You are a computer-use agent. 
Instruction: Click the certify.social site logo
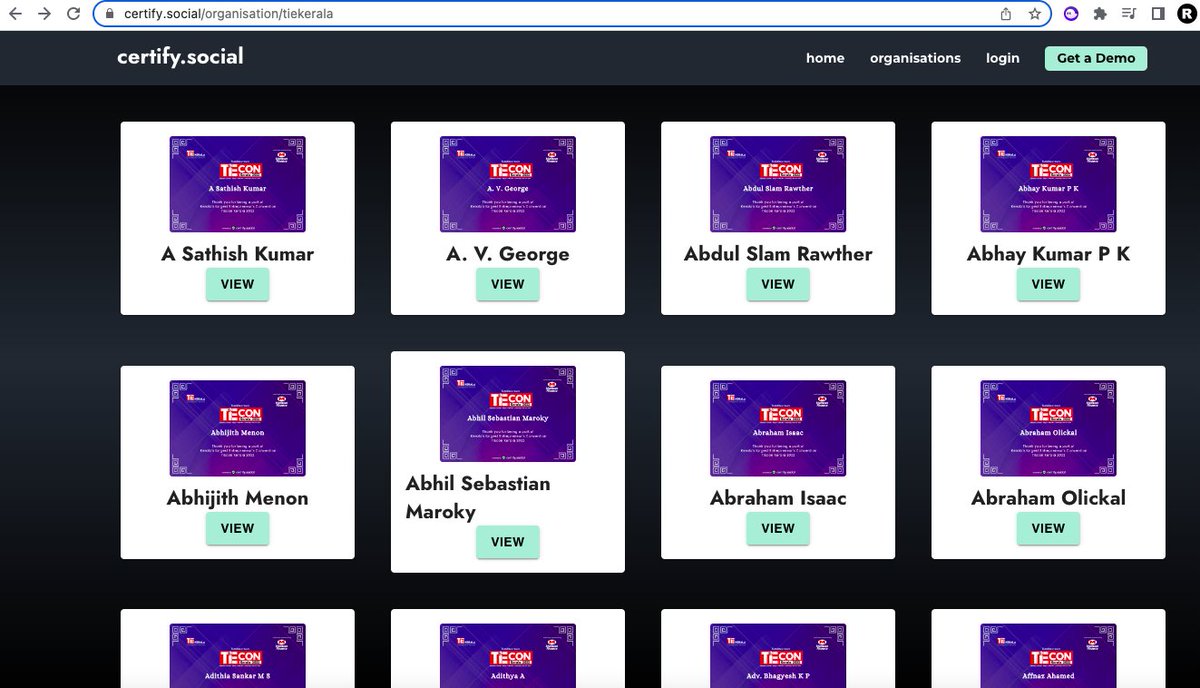coord(180,56)
